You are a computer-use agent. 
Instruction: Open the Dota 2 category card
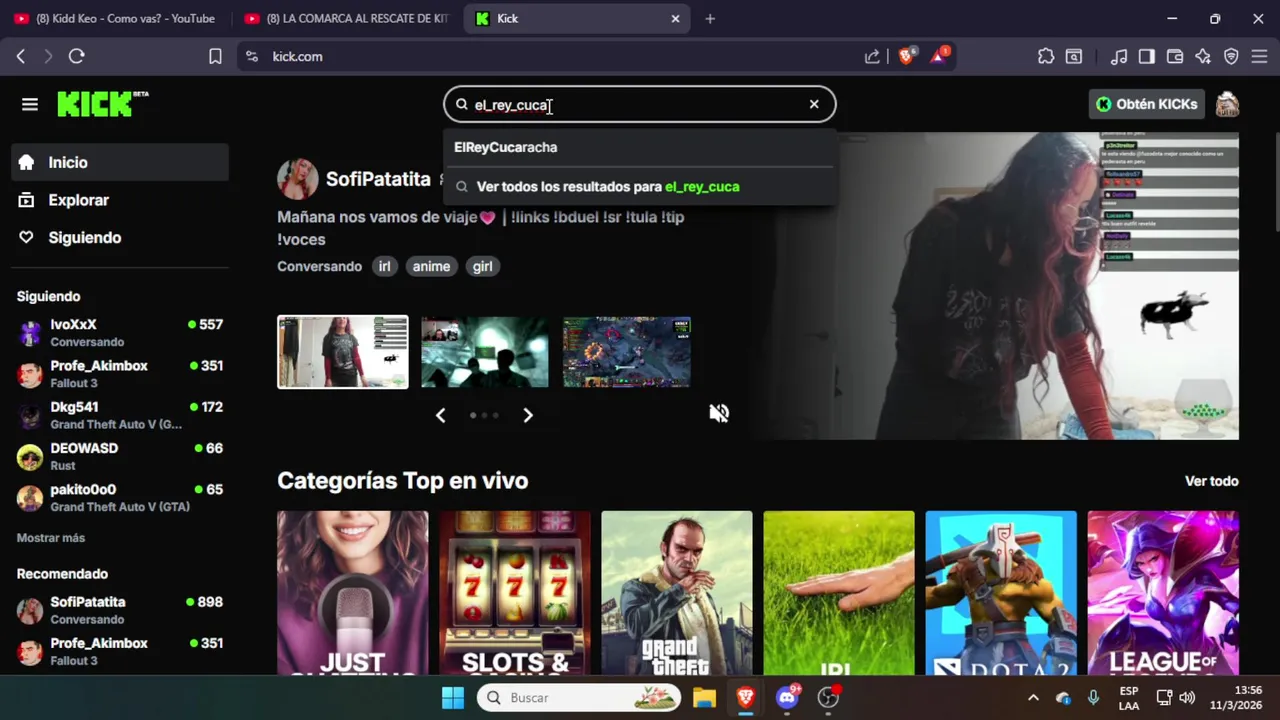[x=1001, y=593]
